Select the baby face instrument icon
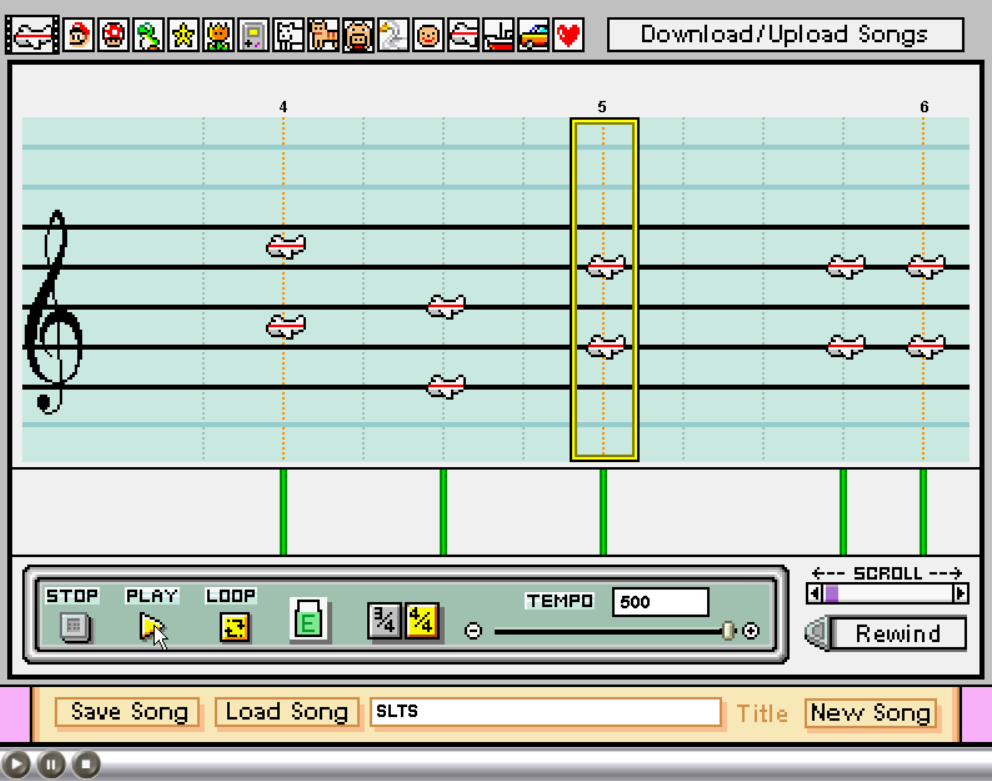This screenshot has width=992, height=781. pyautogui.click(x=428, y=35)
